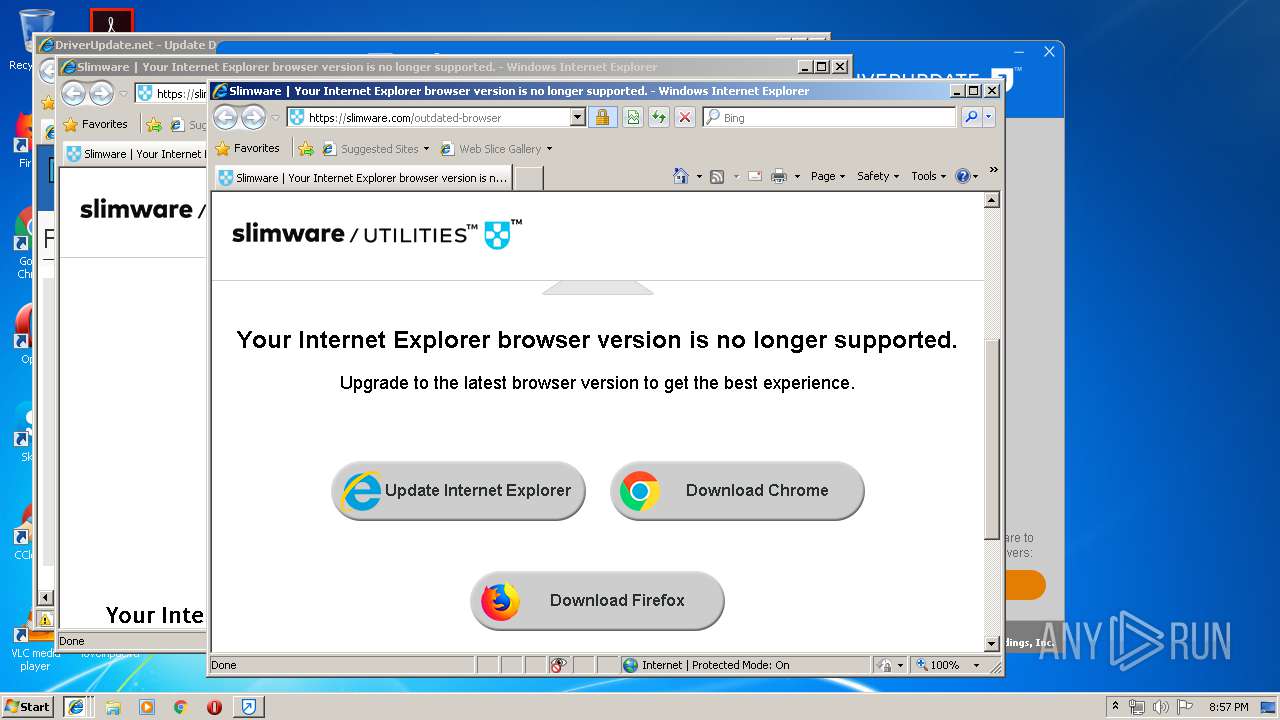Viewport: 1280px width, 720px height.
Task: Expand Web Slice Gallery dropdown
Action: click(549, 149)
